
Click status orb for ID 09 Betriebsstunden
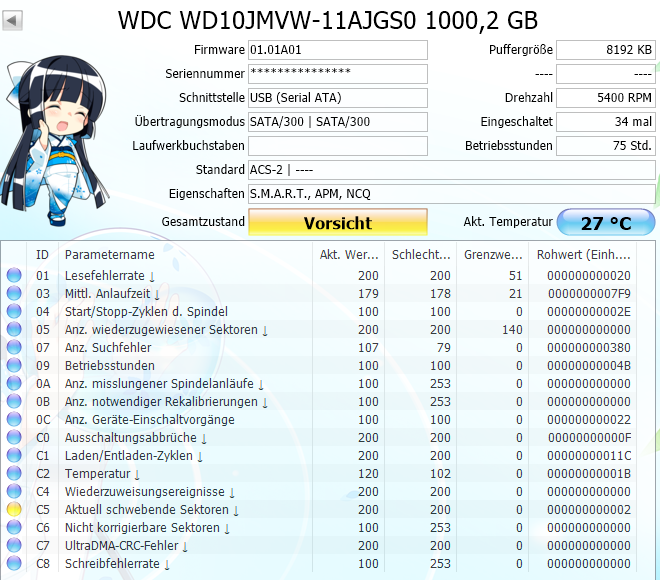coord(14,365)
